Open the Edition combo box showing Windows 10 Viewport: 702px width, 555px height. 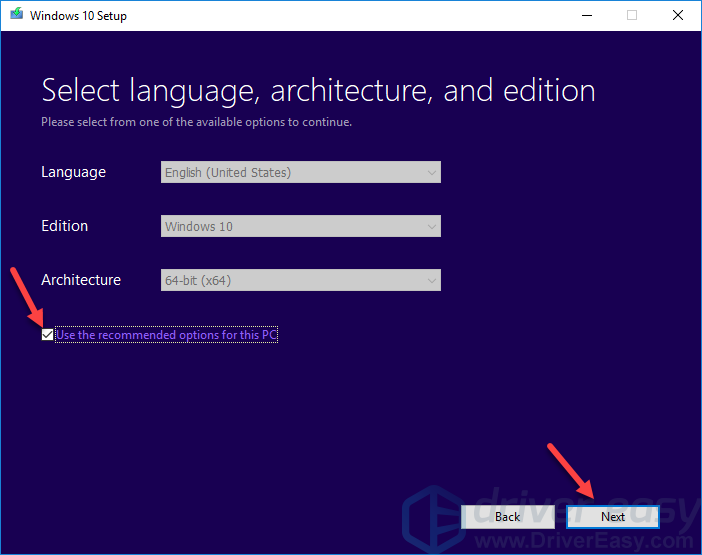pos(300,226)
